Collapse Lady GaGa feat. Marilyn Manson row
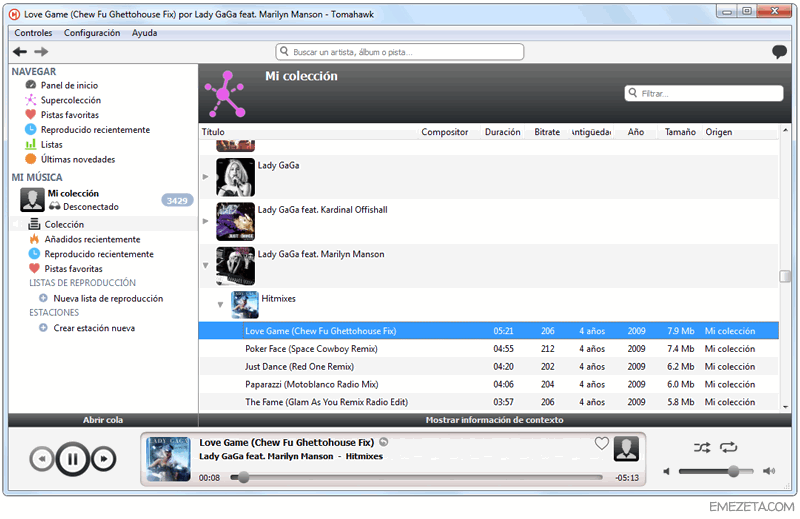The image size is (800, 519). [x=206, y=265]
